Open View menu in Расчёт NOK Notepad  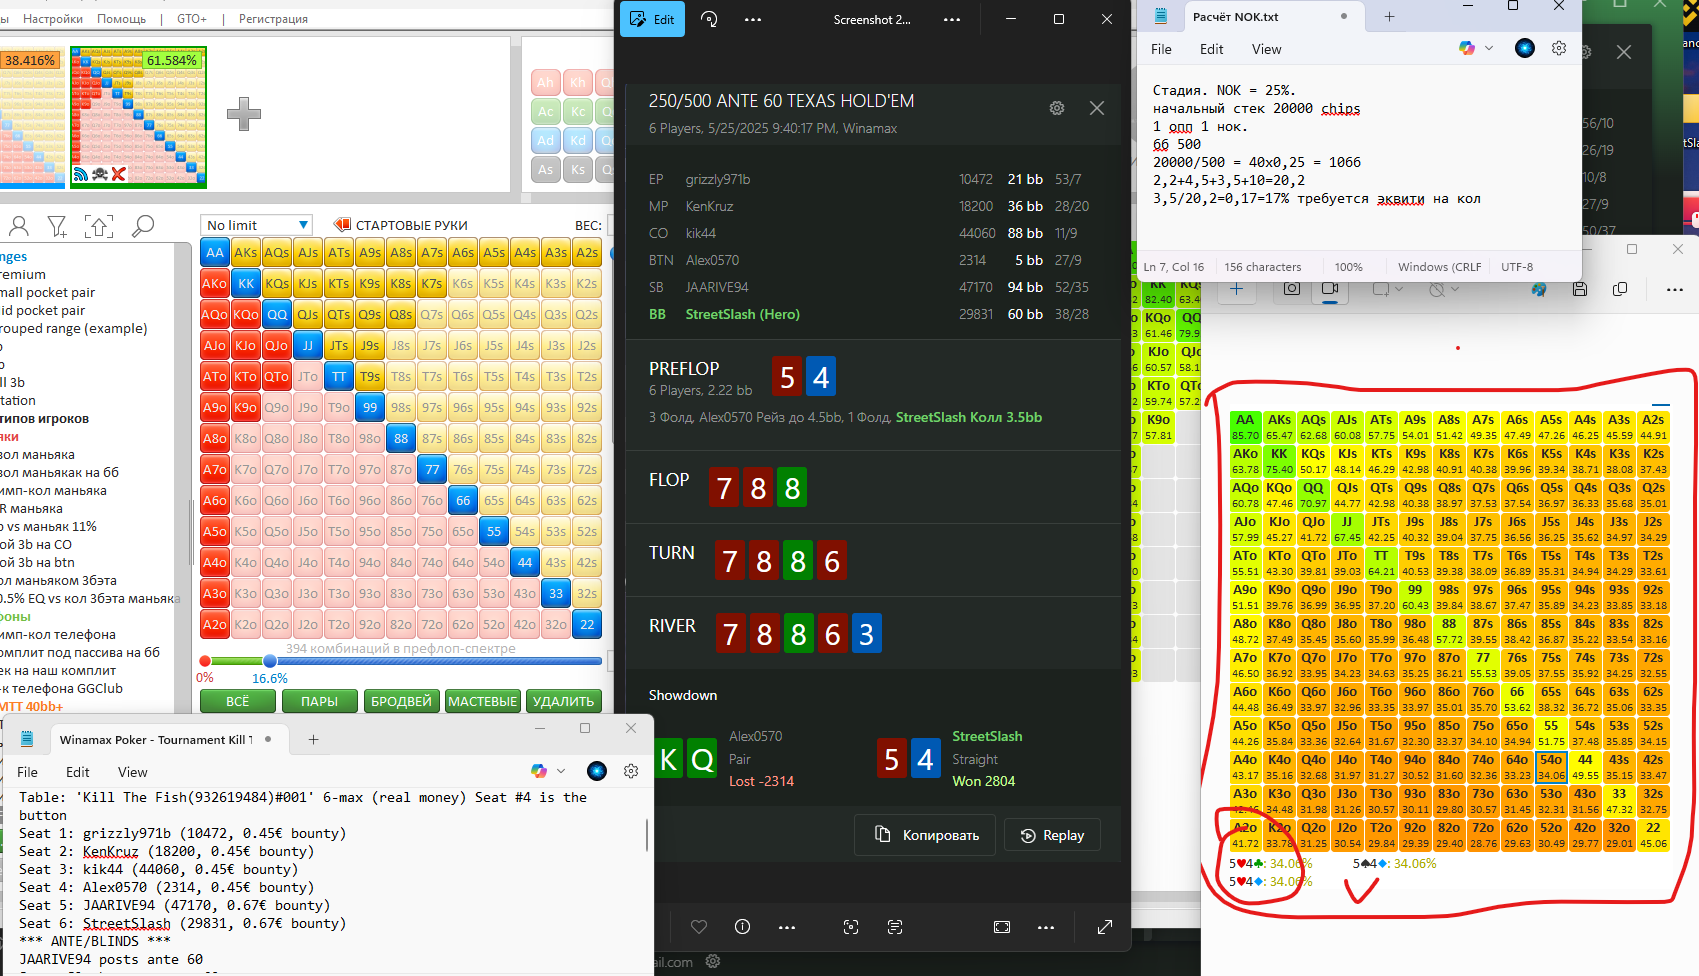click(x=1266, y=49)
